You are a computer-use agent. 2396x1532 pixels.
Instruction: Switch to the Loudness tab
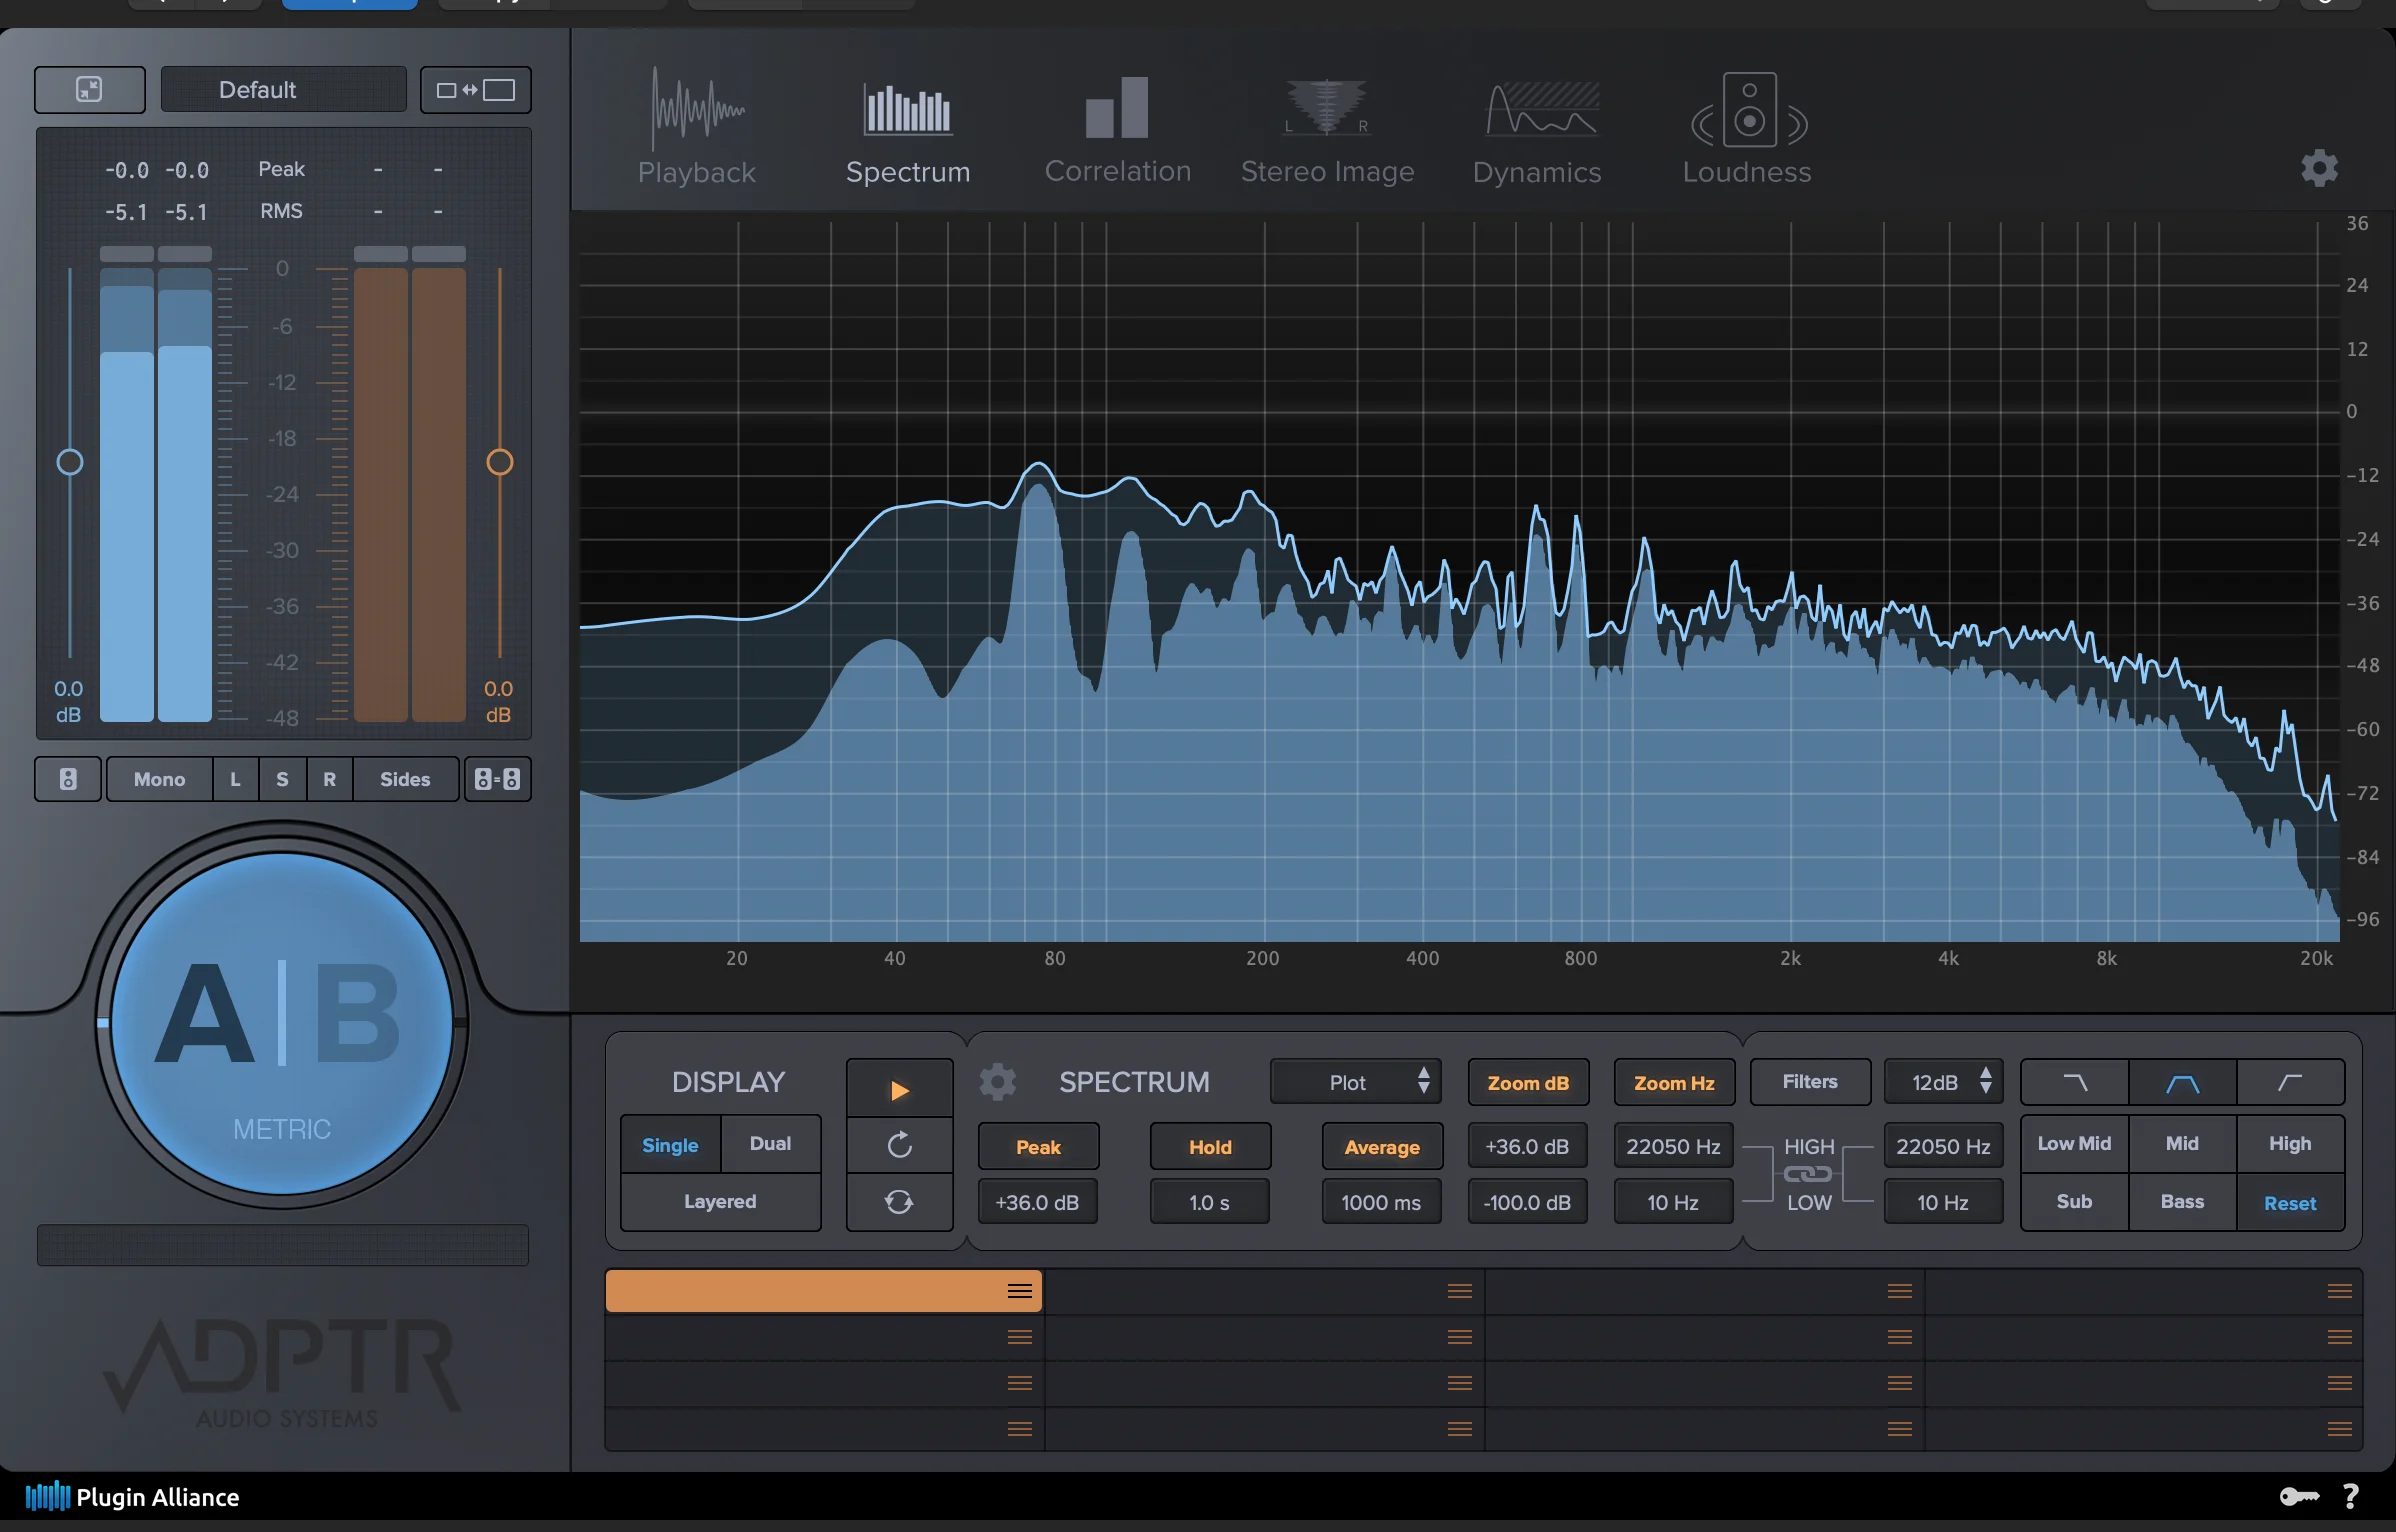[1746, 130]
